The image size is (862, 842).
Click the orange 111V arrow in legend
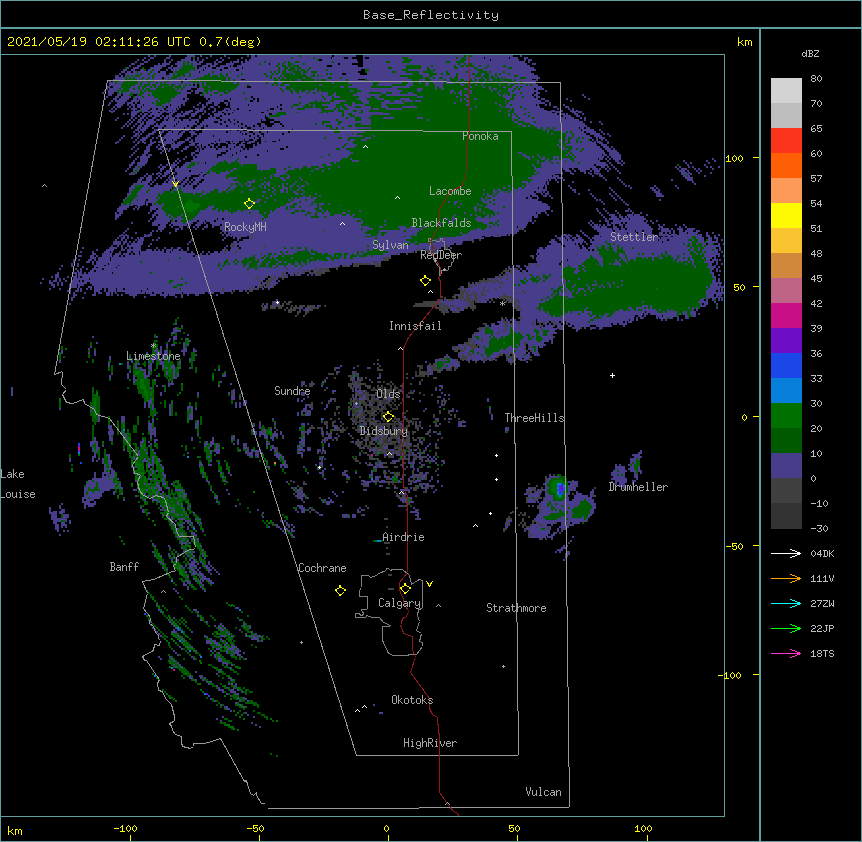786,578
